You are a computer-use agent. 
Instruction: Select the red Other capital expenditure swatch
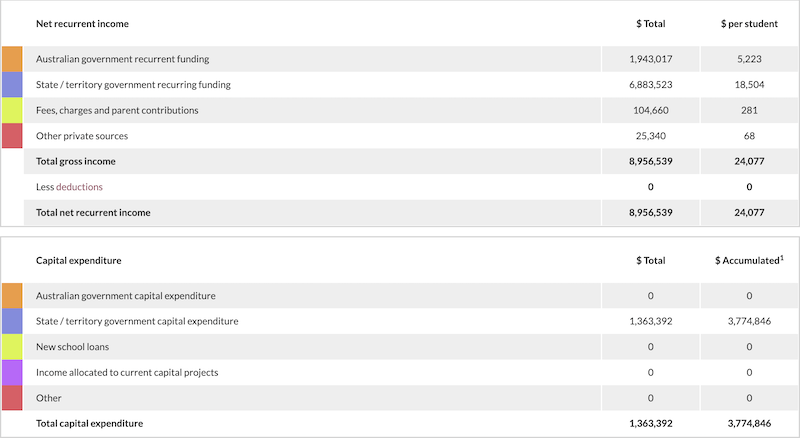tap(12, 398)
